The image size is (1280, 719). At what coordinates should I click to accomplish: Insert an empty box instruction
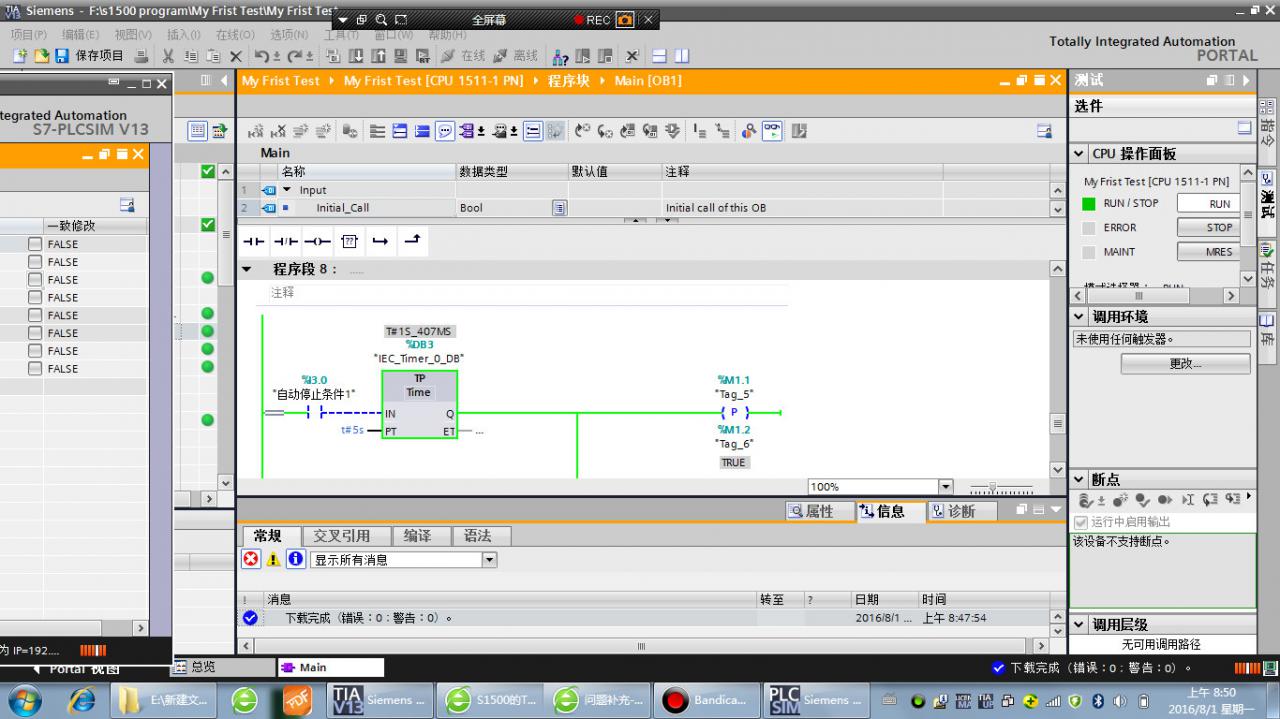tap(349, 241)
